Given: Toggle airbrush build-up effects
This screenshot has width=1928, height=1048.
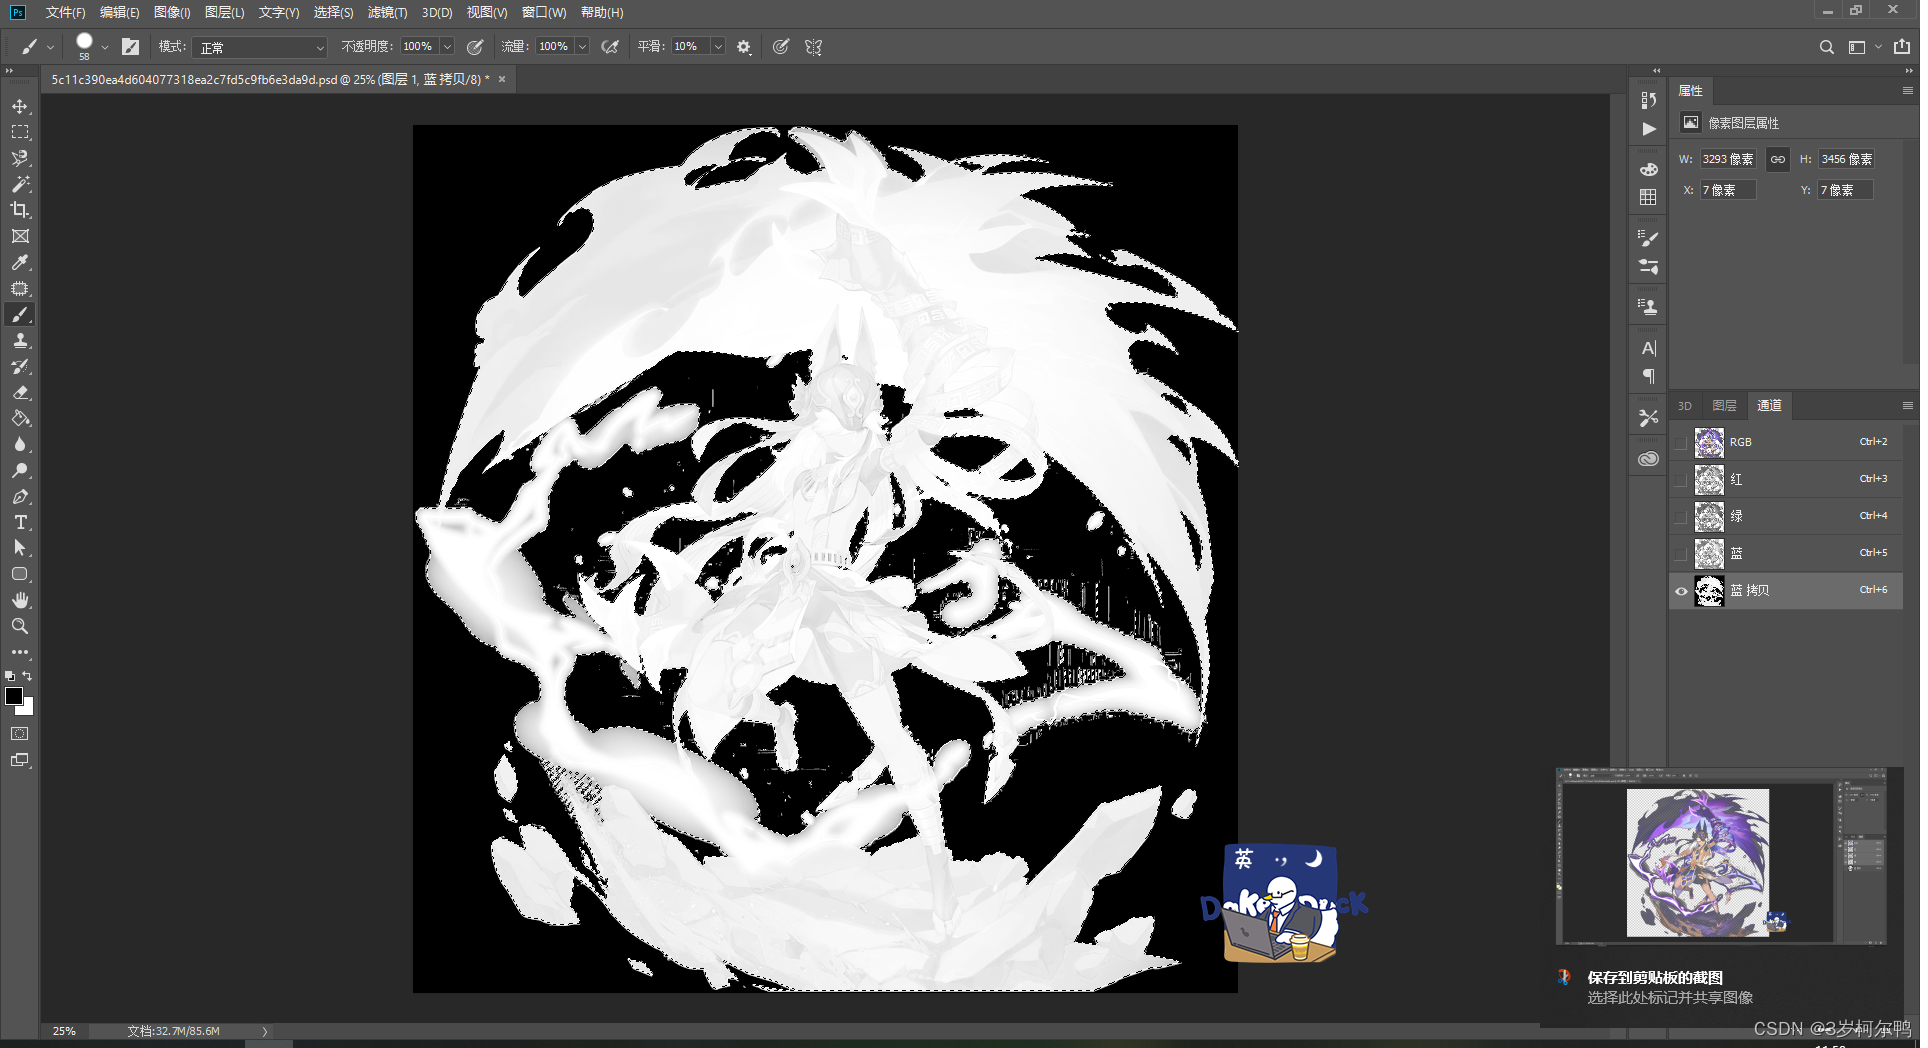Looking at the screenshot, I should point(610,47).
